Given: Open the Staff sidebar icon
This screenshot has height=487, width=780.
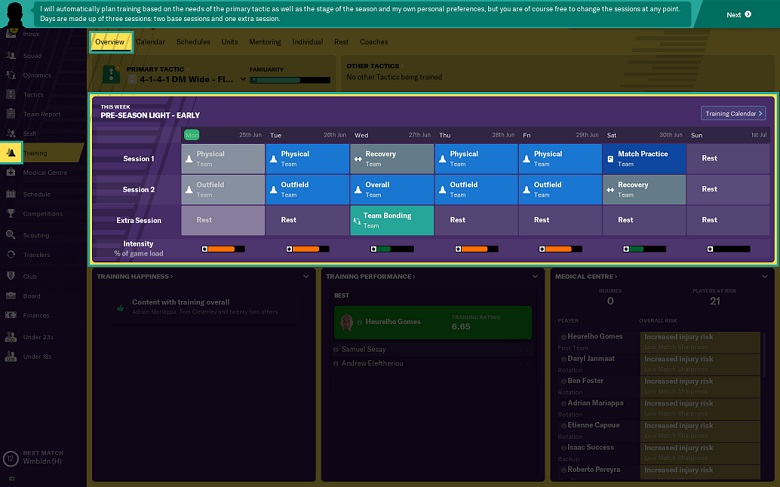Looking at the screenshot, I should [x=11, y=133].
